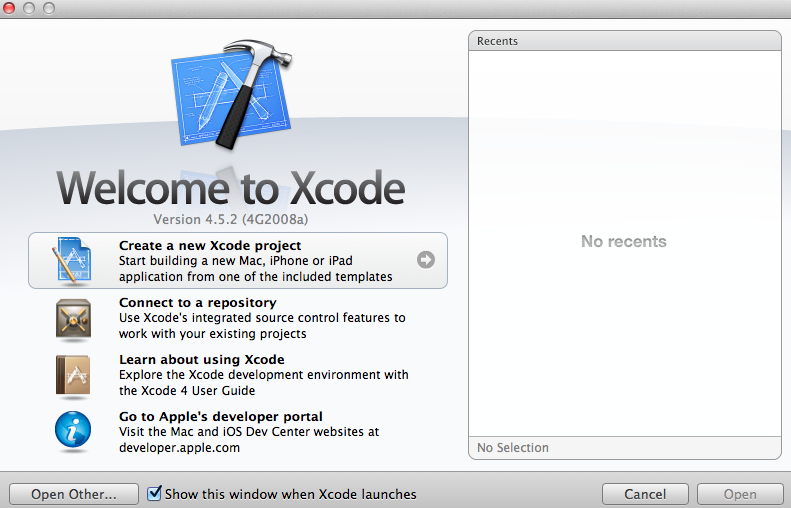Click the Xcode hammer and blueprint logo
Viewport: 791px width, 508px height.
[x=232, y=95]
